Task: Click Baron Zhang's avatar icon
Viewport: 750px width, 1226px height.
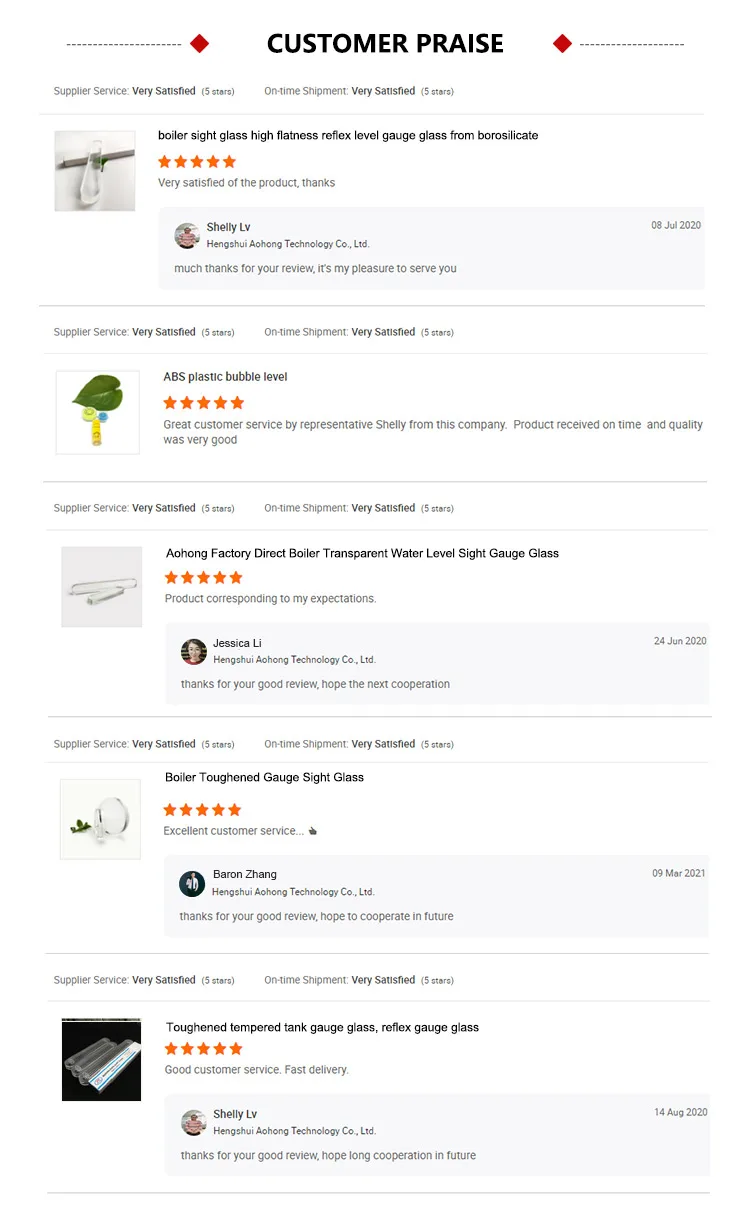Action: [x=192, y=884]
